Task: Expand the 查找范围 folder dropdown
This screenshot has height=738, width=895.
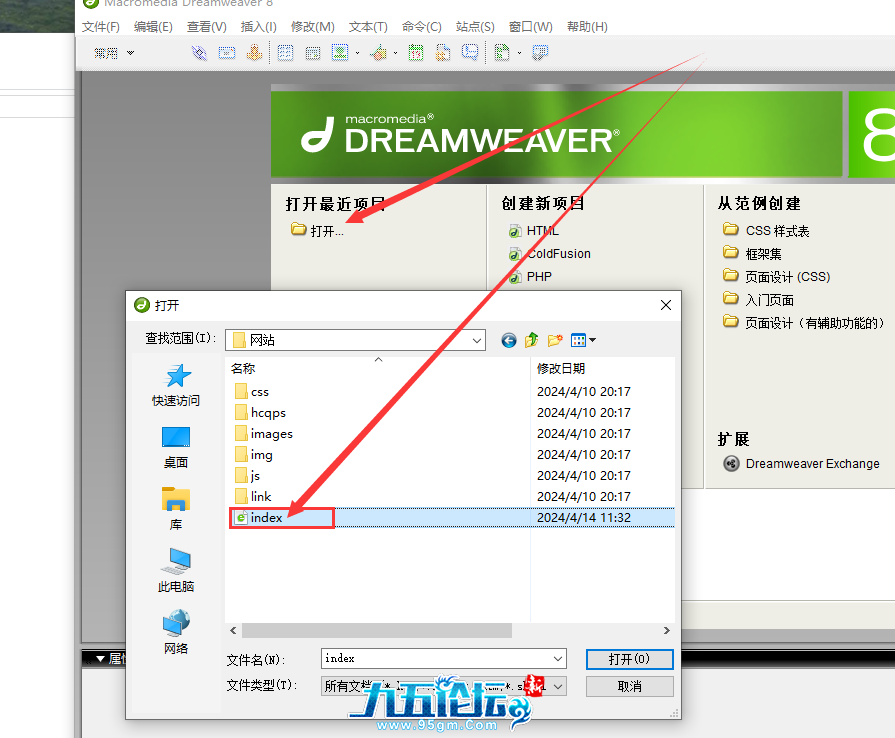Action: pos(476,340)
